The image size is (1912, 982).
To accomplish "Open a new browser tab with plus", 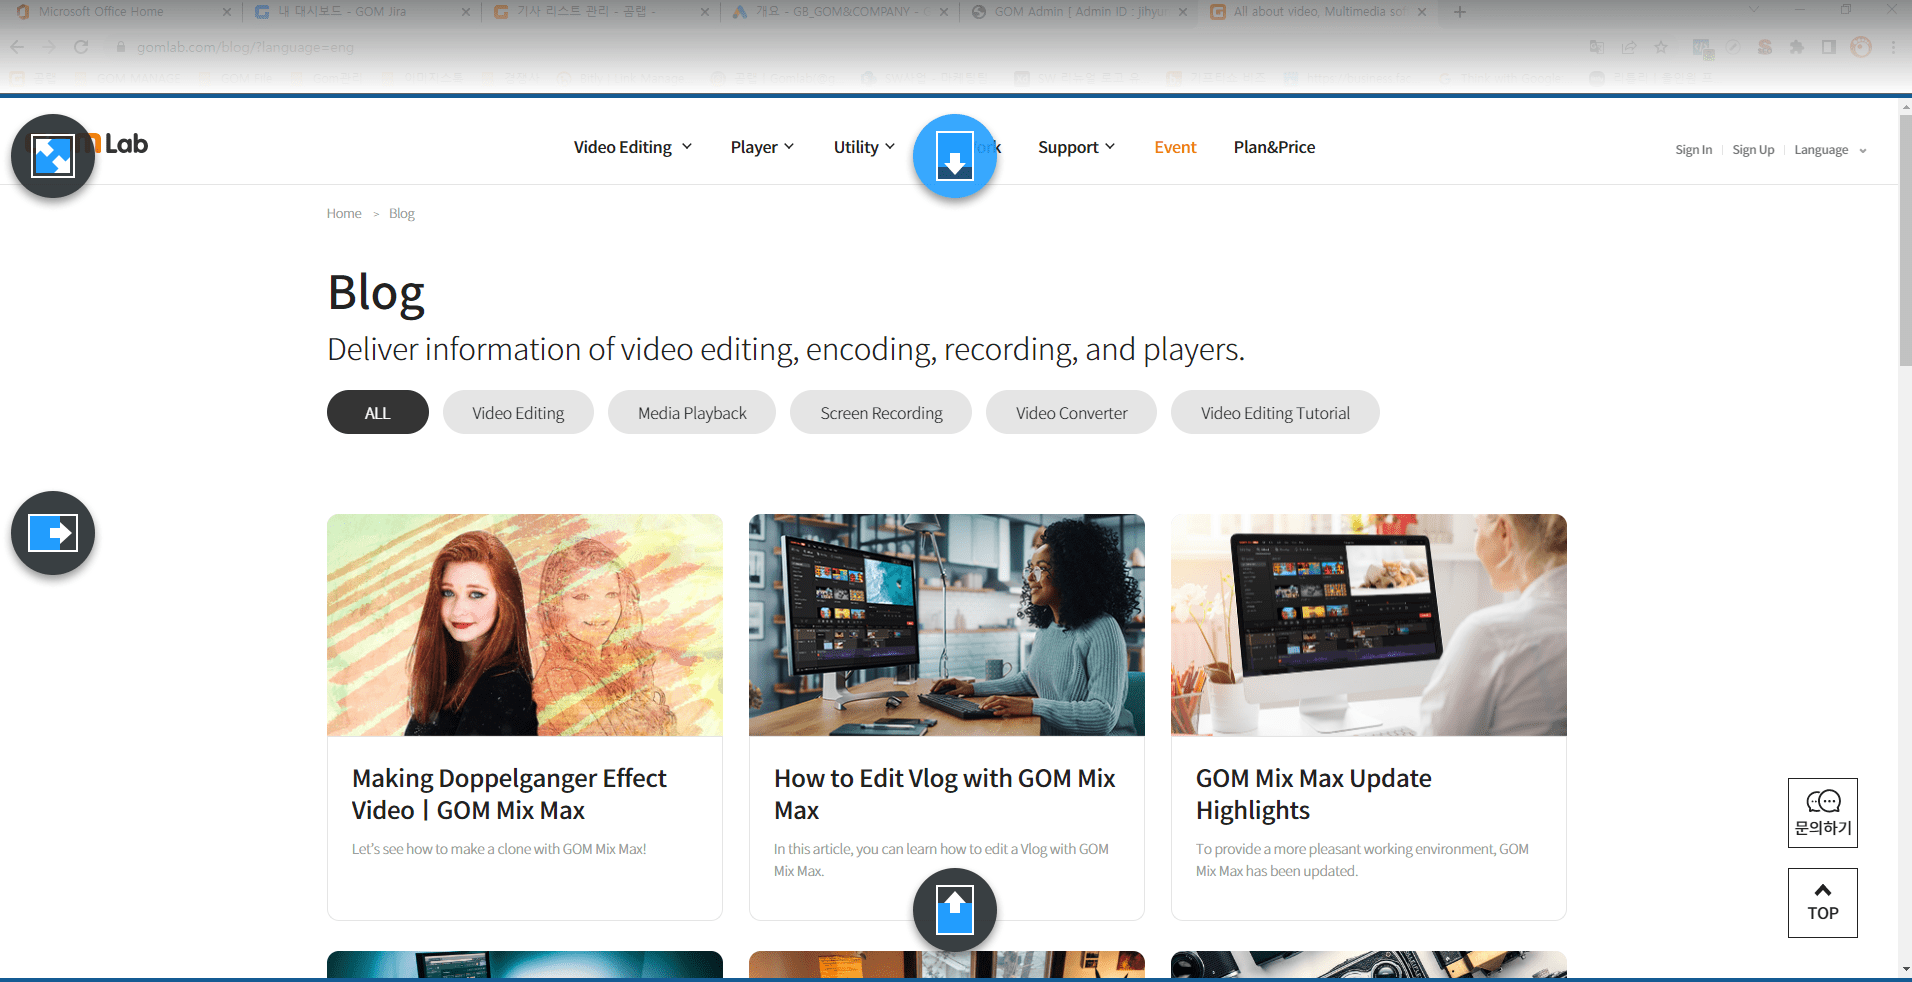I will point(1460,12).
